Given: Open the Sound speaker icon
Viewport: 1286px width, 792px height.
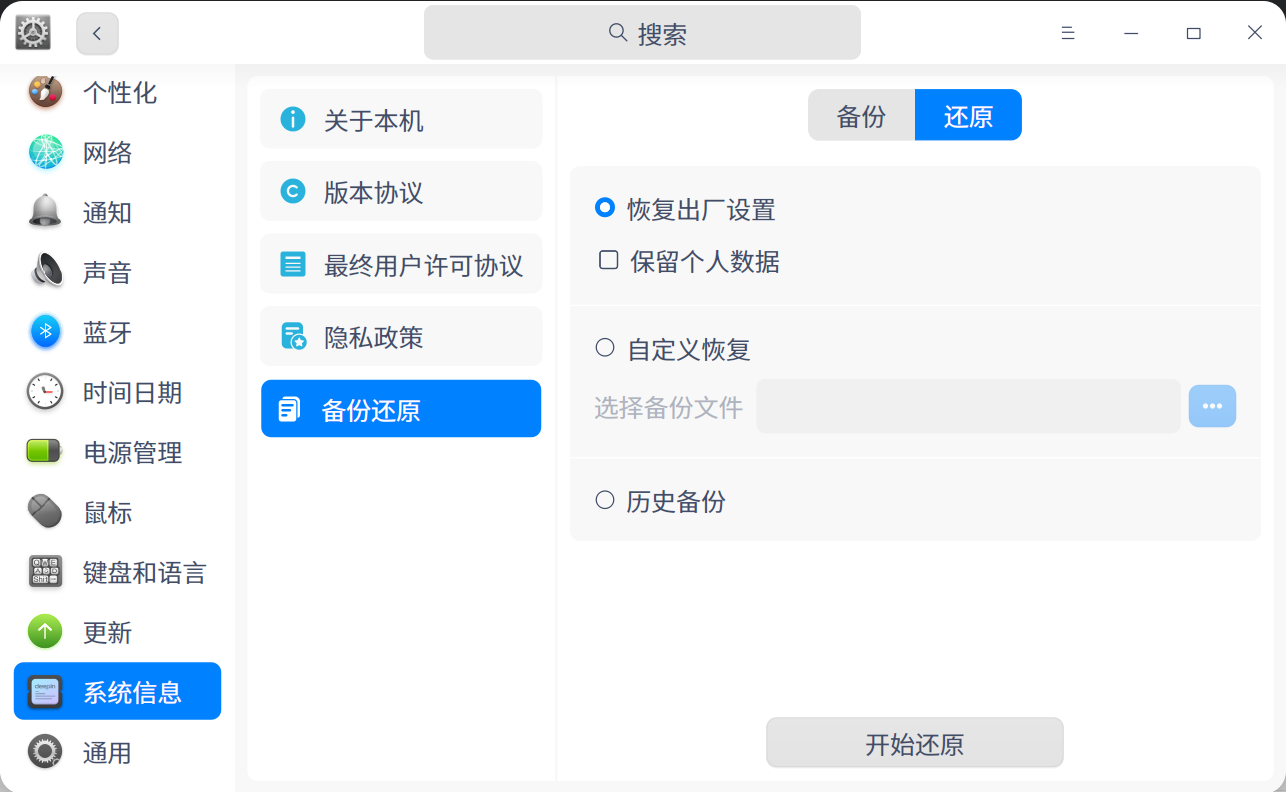Looking at the screenshot, I should point(45,272).
